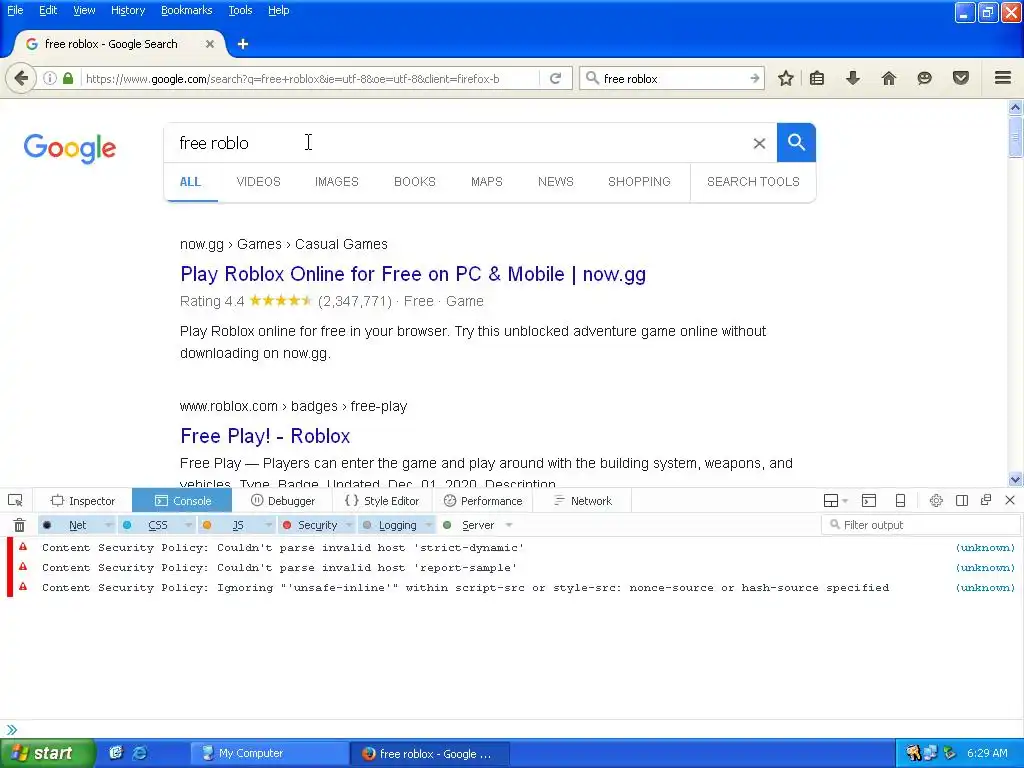The height and width of the screenshot is (768, 1024).
Task: Reload the page with the refresh icon
Action: [555, 78]
